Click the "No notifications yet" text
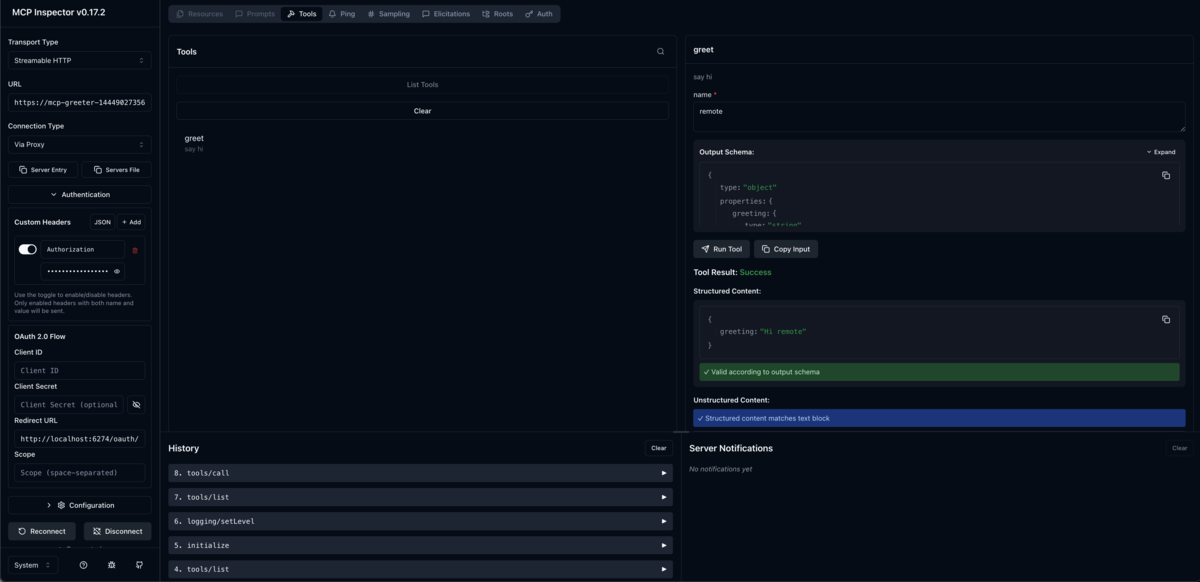 point(720,469)
